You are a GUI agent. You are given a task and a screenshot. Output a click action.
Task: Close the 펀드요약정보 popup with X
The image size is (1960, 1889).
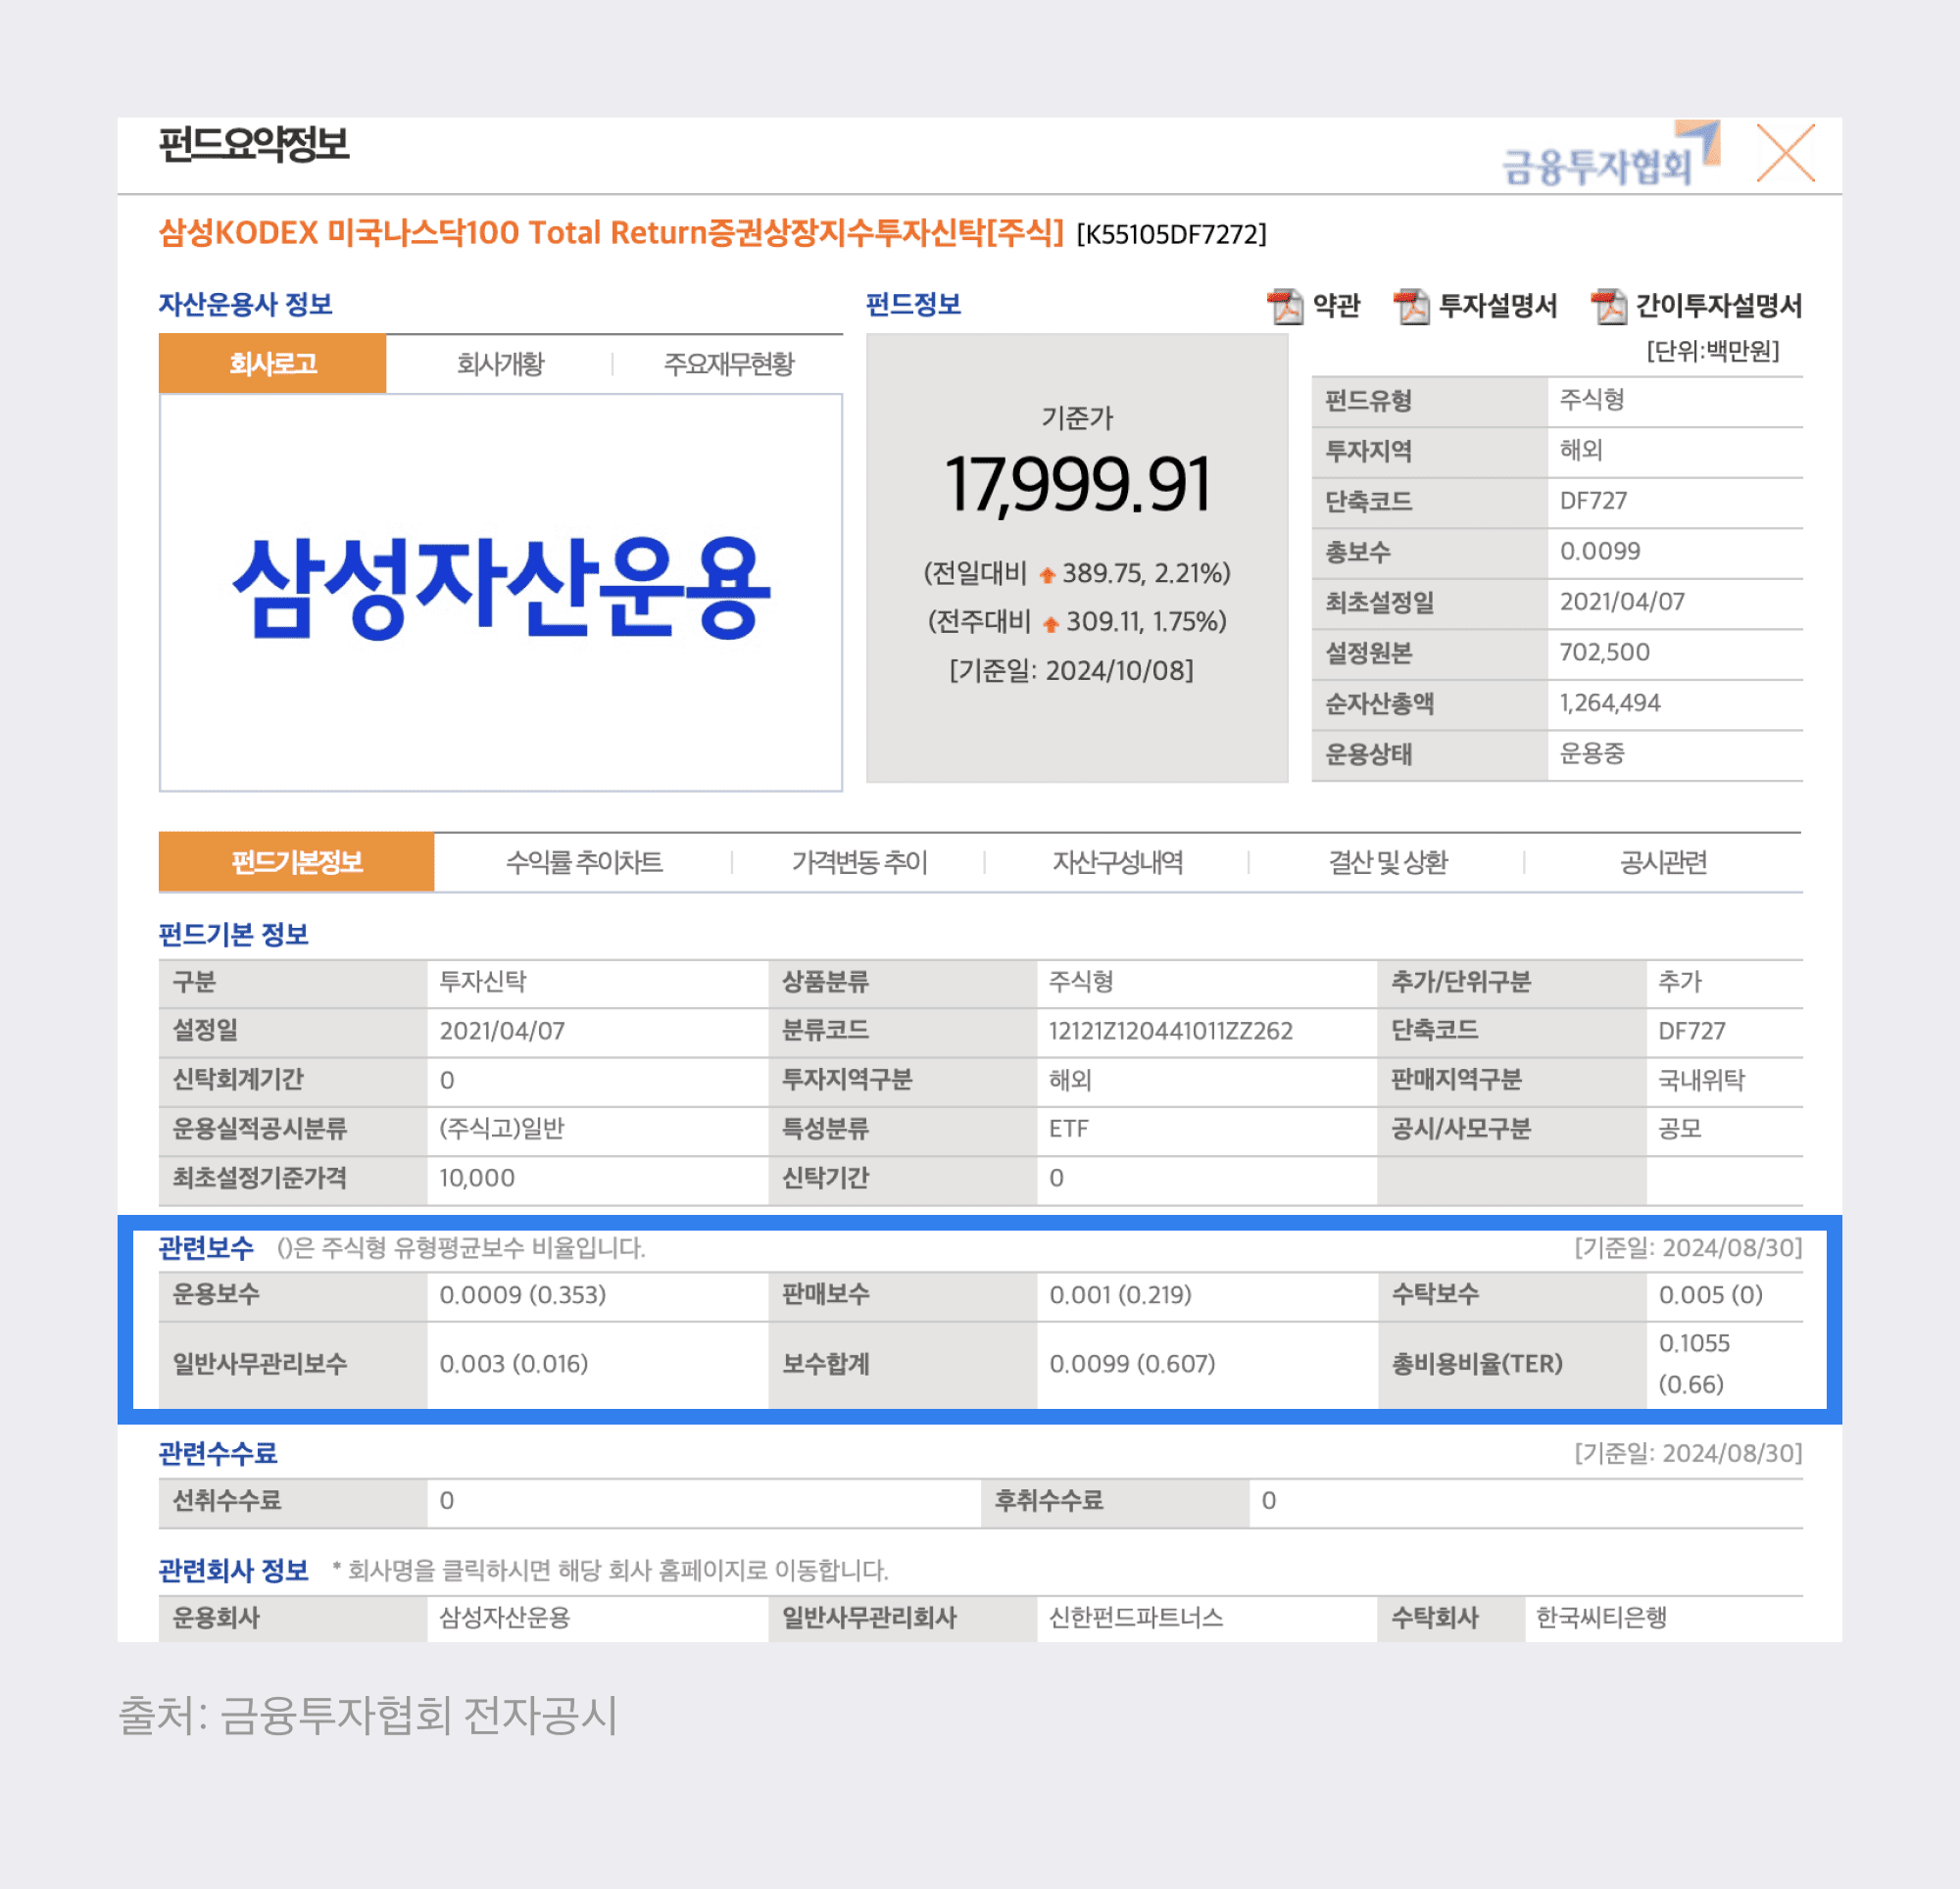[x=1785, y=154]
